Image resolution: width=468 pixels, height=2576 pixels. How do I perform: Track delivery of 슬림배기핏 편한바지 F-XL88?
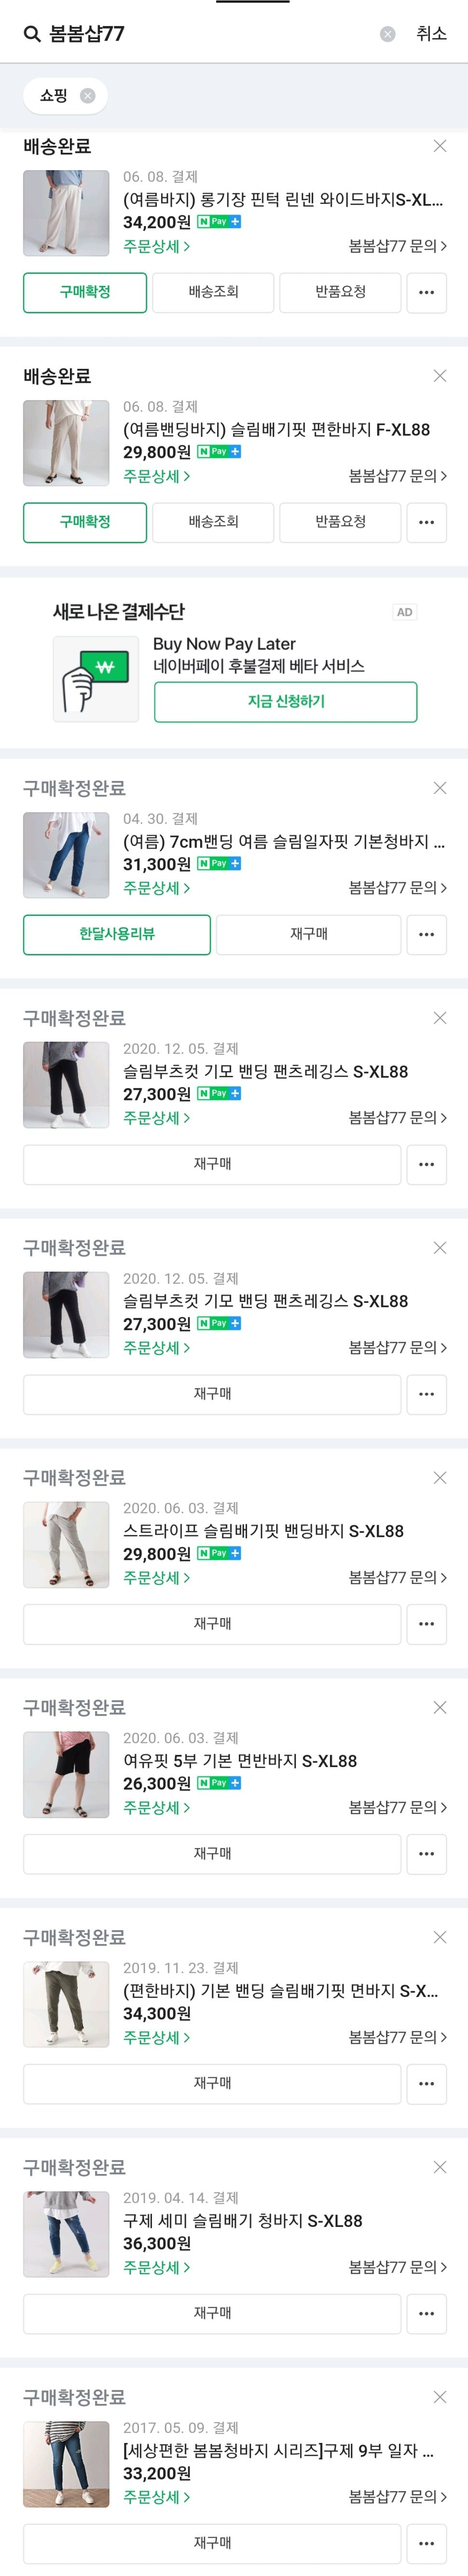(x=213, y=522)
